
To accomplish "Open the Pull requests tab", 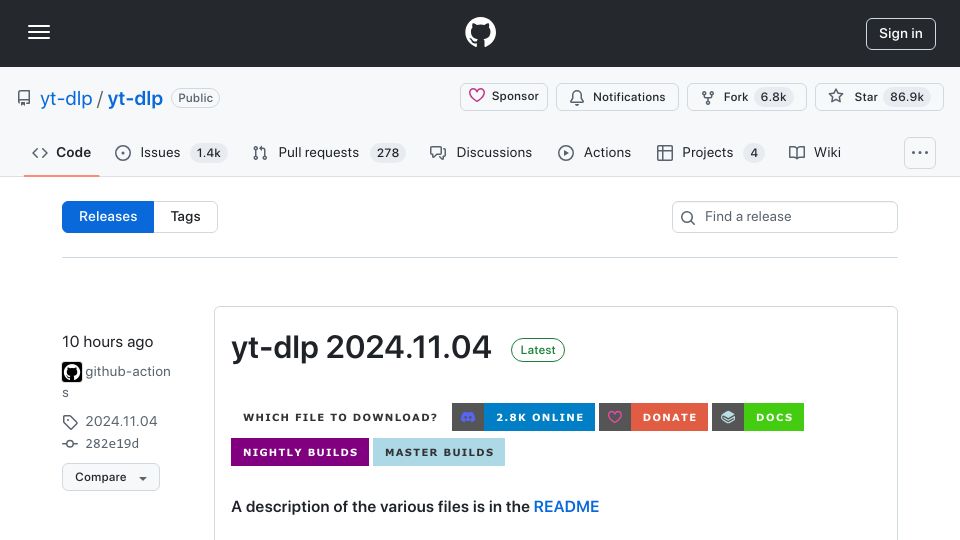I will click(x=328, y=152).
